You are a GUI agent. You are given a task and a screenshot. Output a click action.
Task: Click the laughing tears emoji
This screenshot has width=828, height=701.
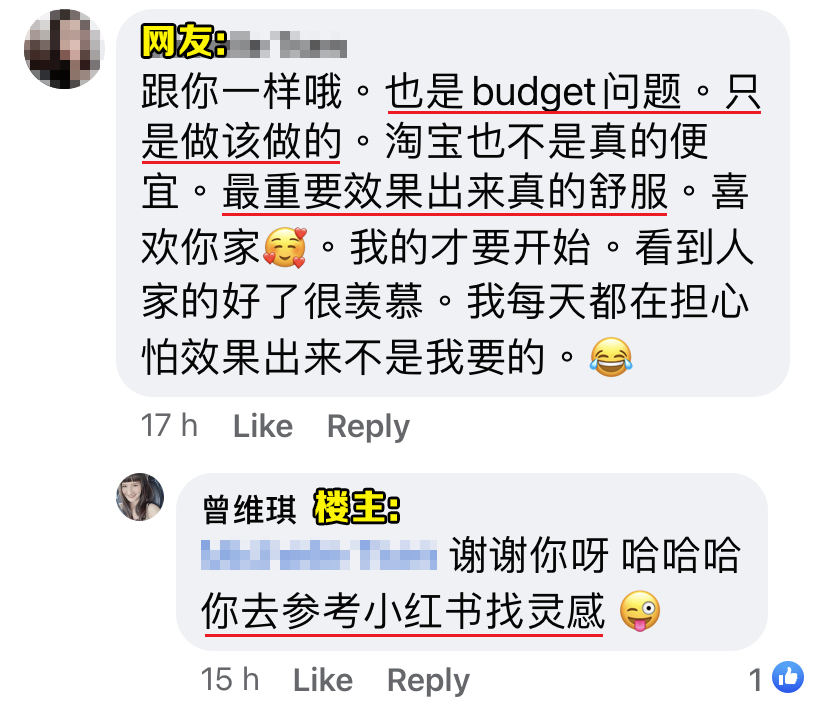tap(610, 357)
